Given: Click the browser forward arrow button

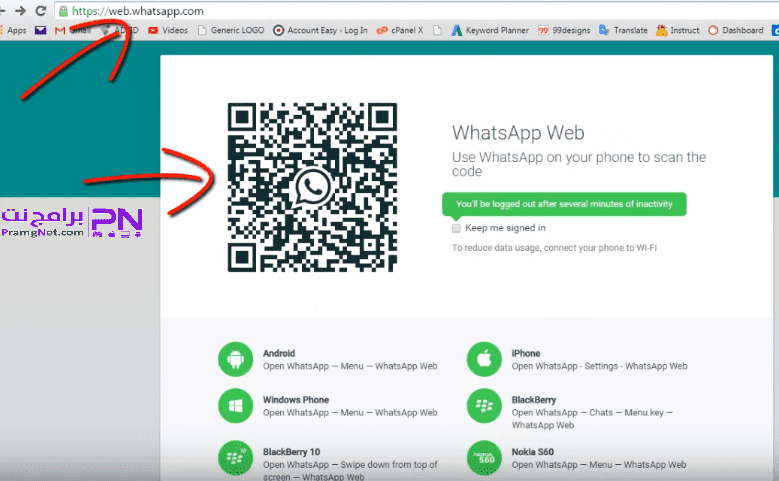Looking at the screenshot, I should tap(20, 10).
